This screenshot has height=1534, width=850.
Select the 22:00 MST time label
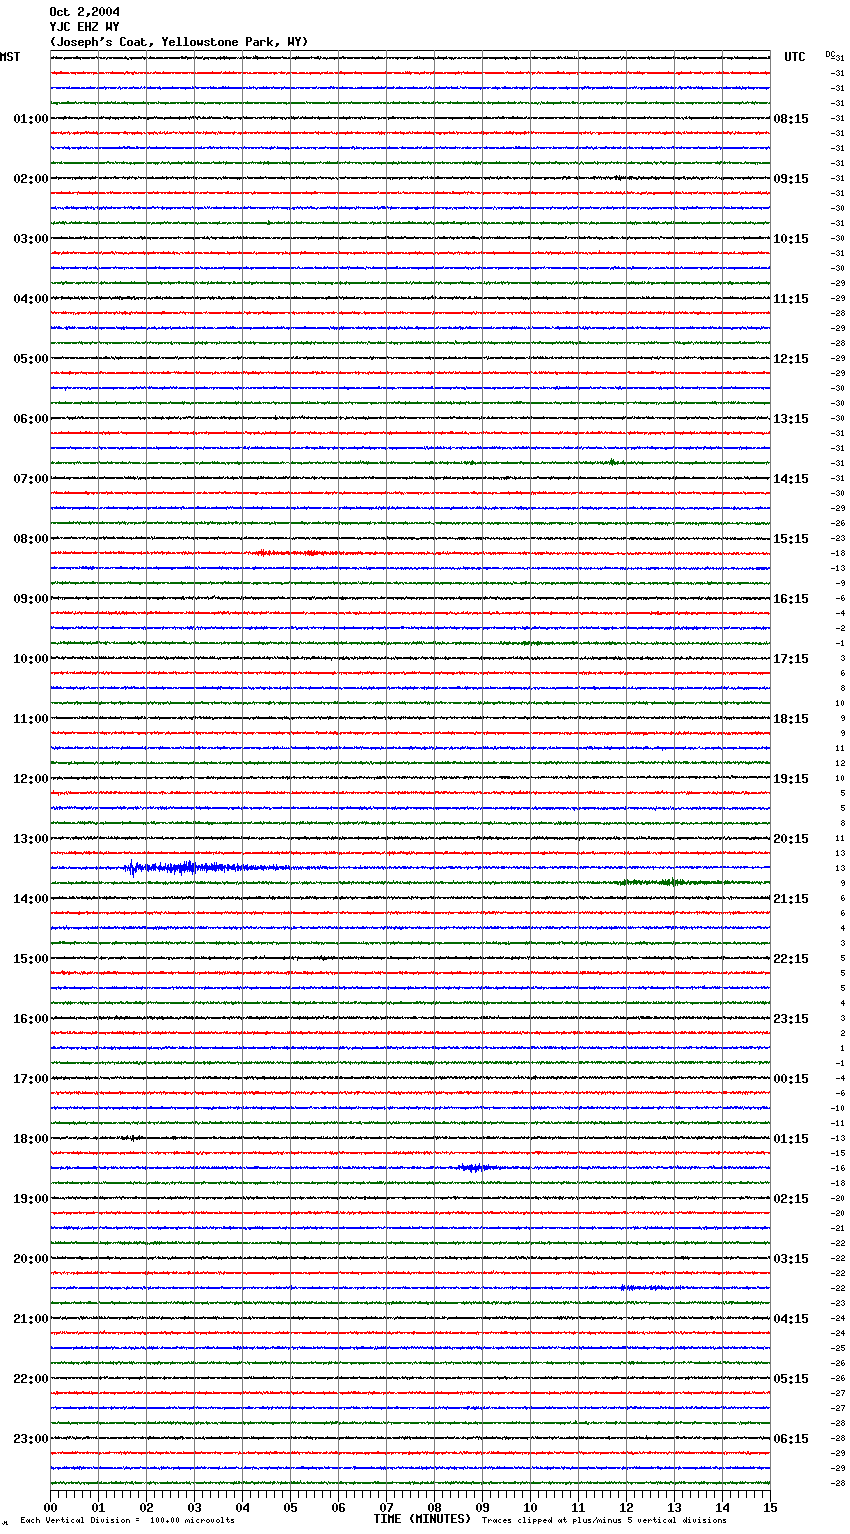(31, 1379)
